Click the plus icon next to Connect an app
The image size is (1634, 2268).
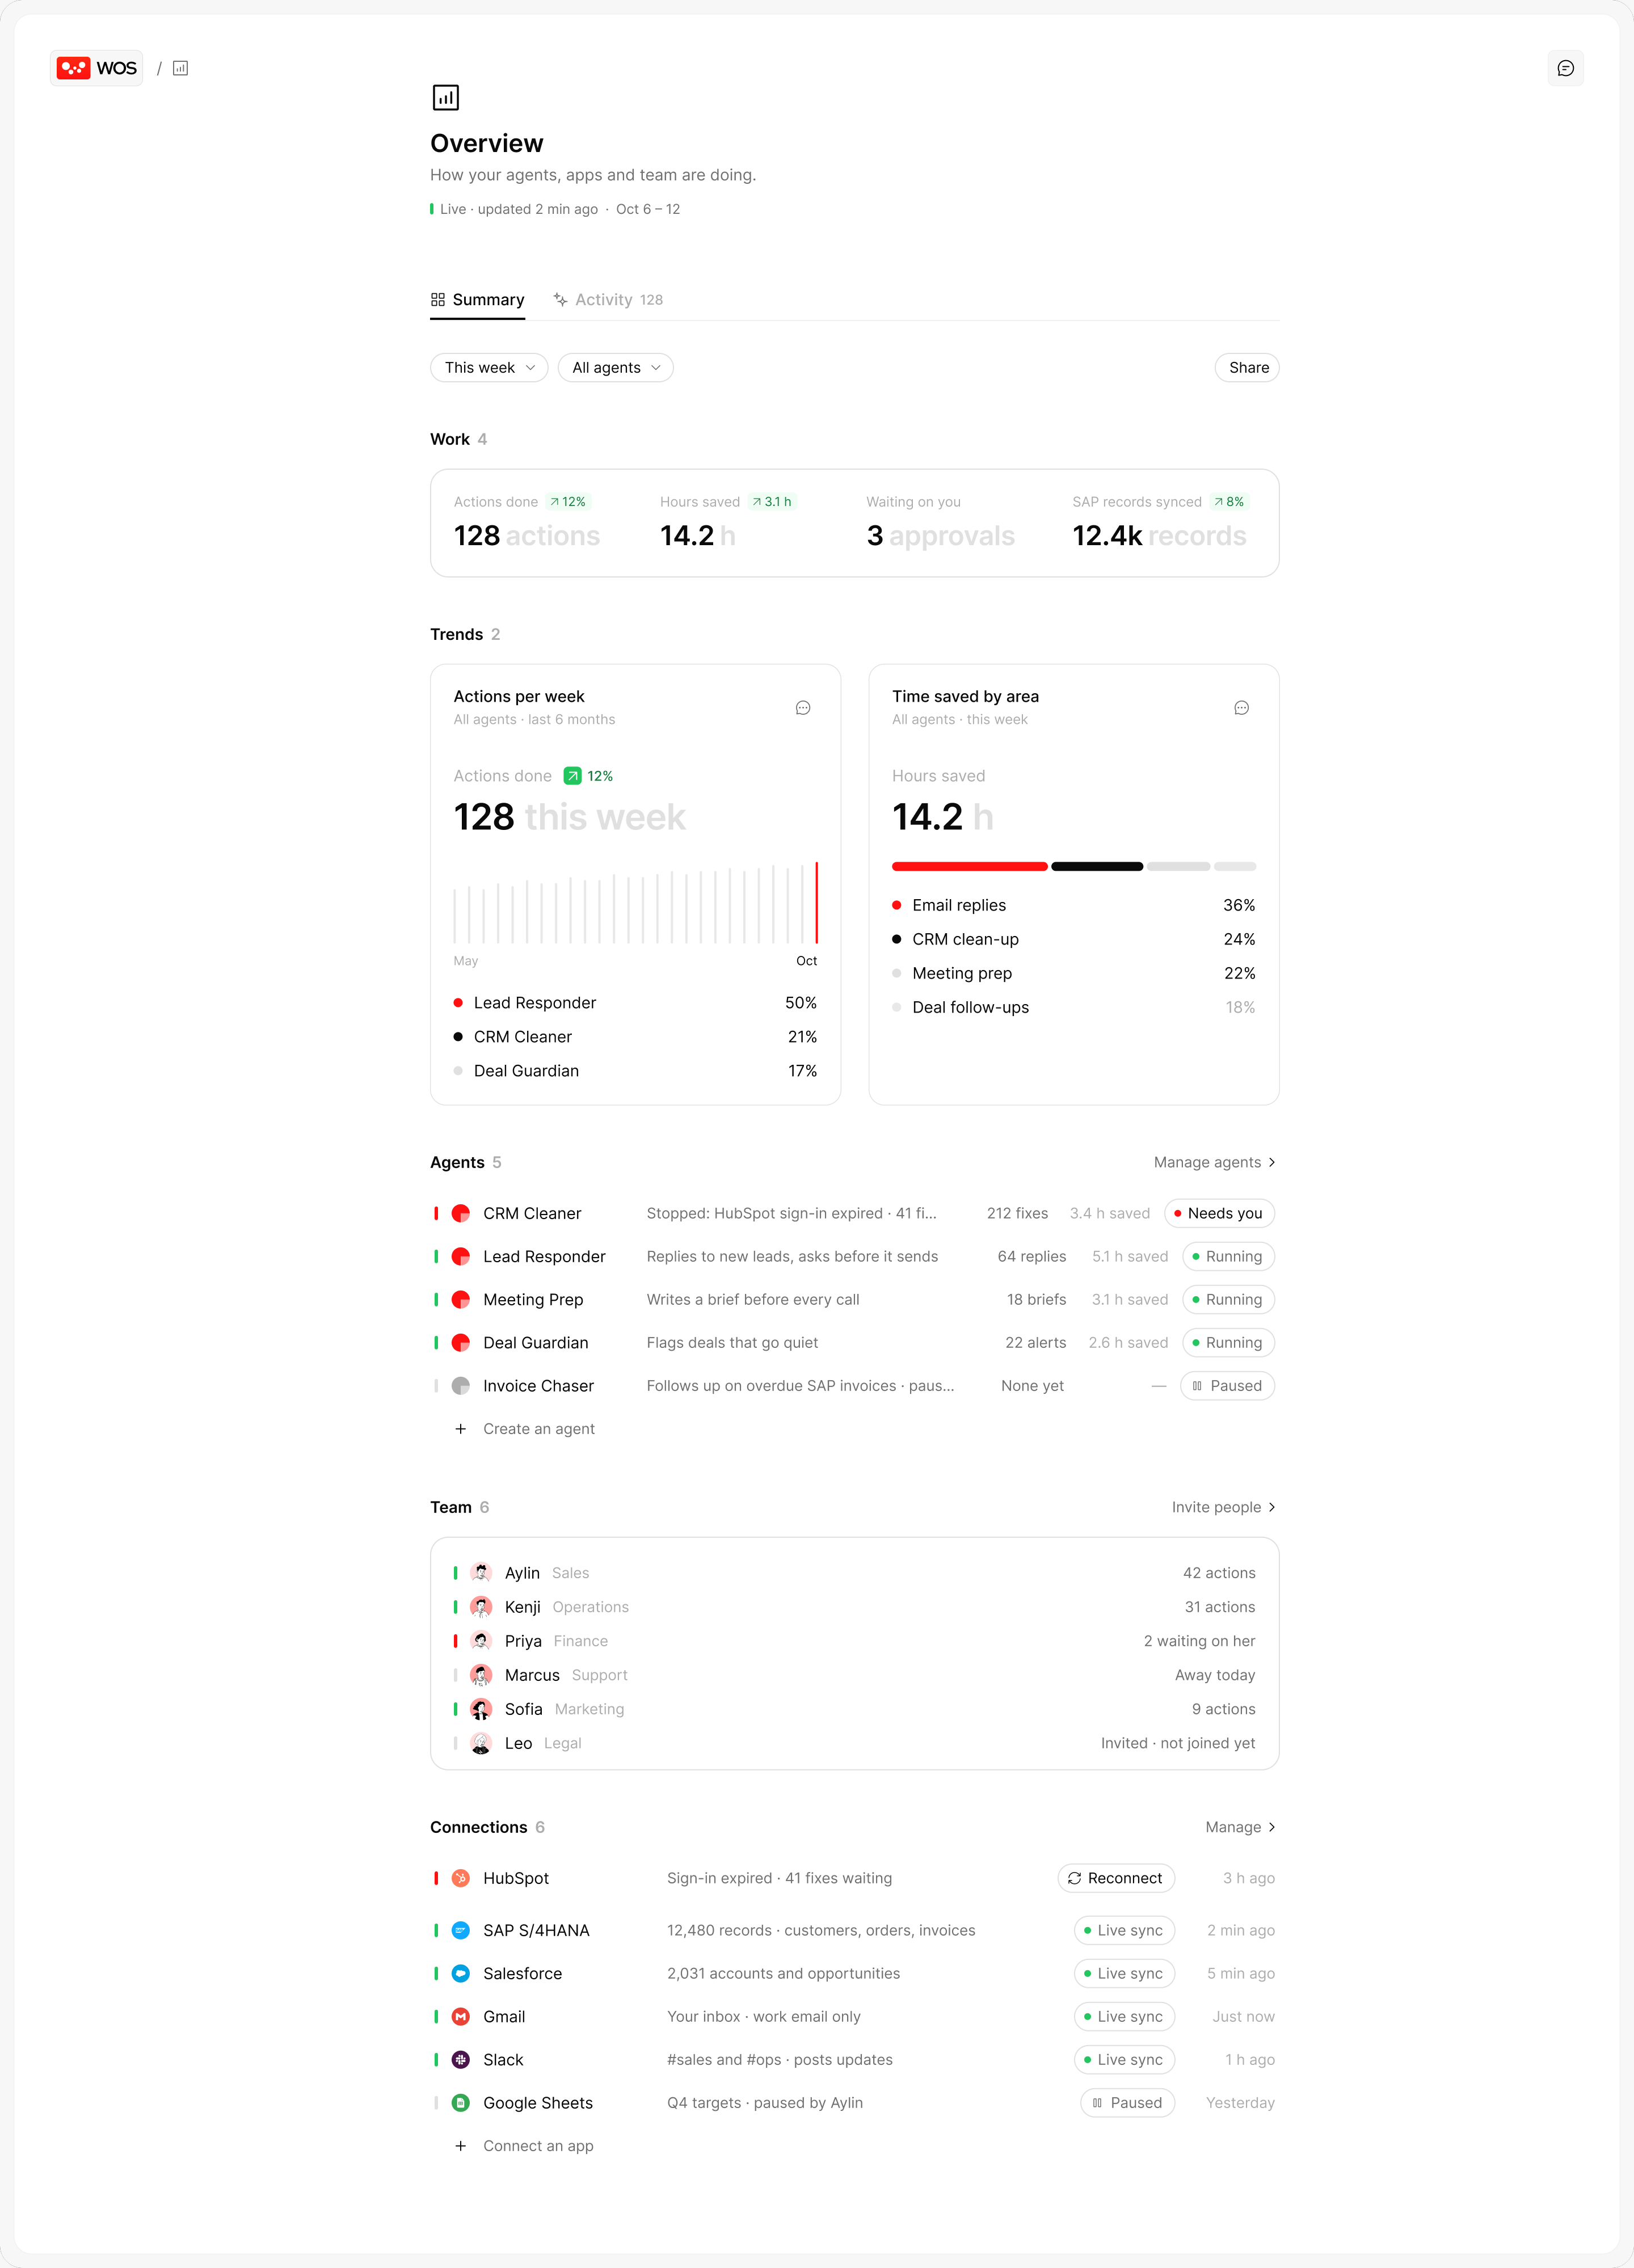coord(461,2145)
